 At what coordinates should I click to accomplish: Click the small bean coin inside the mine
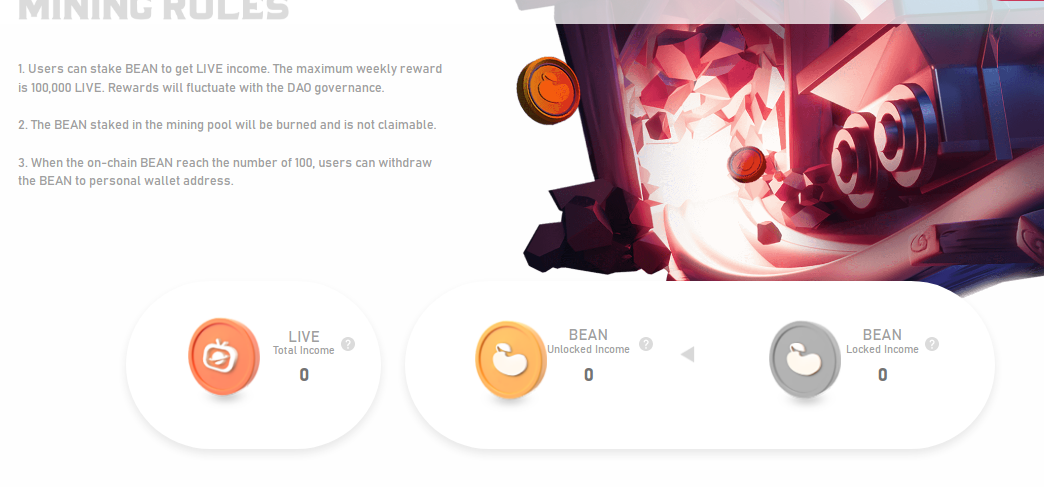point(746,165)
